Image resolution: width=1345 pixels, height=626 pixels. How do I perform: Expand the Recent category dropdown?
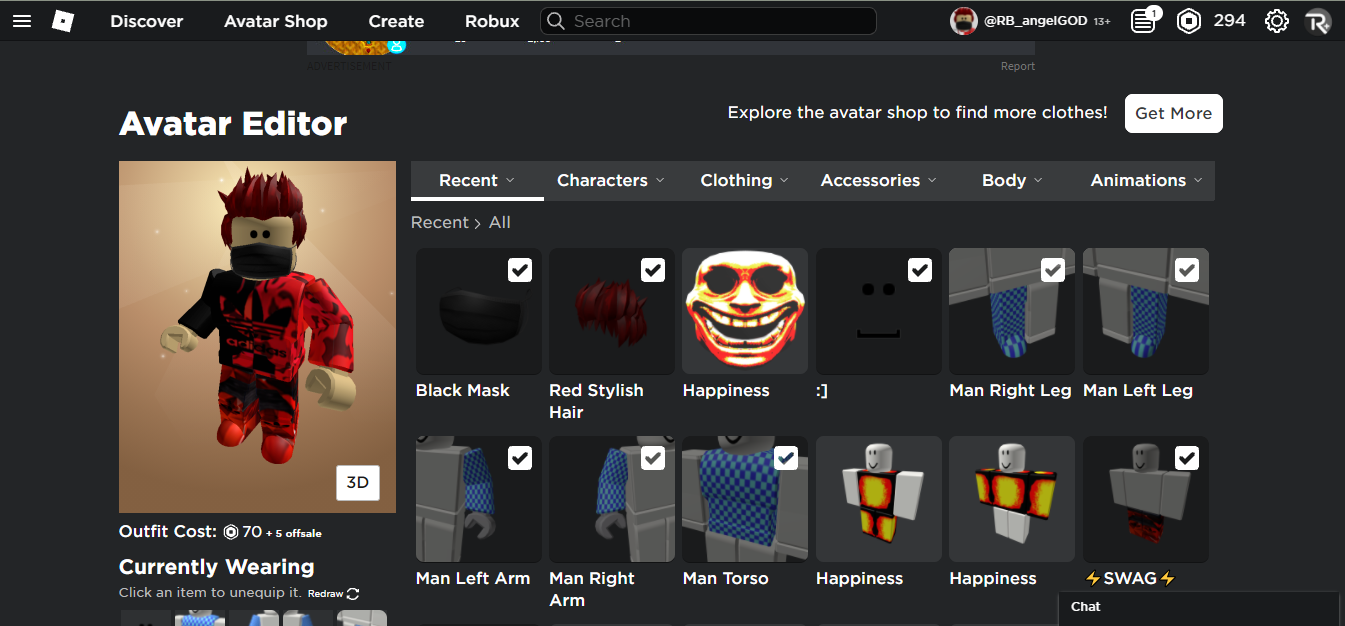[x=477, y=181]
